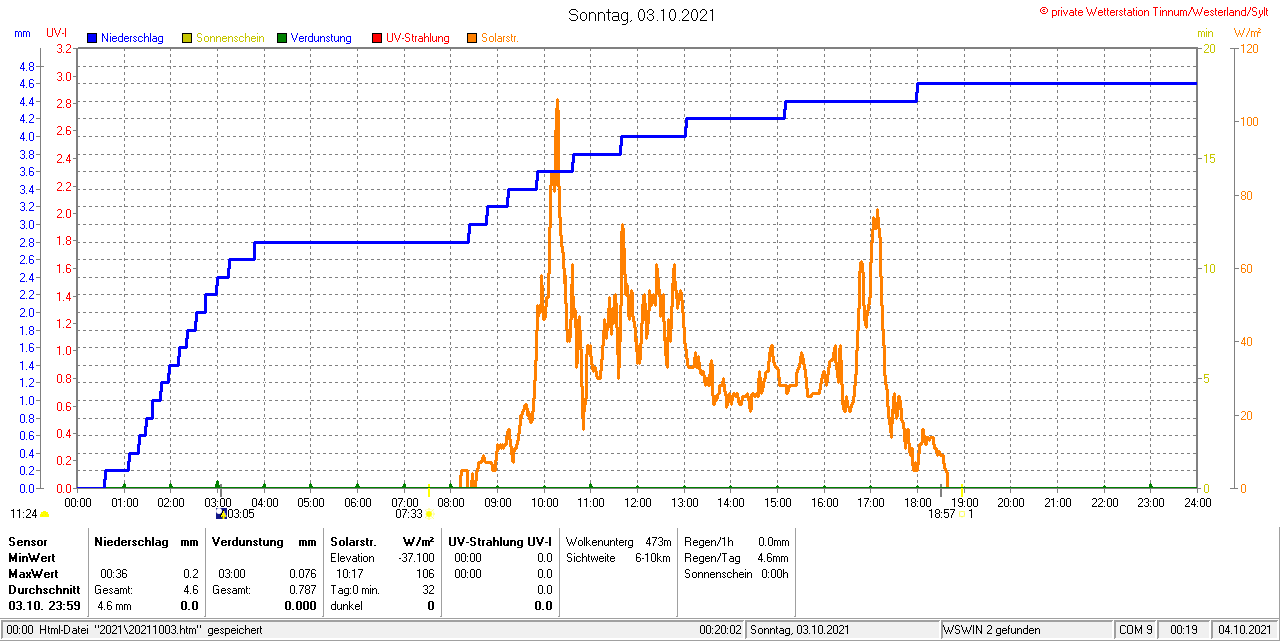This screenshot has height=641, width=1280.
Task: Click the red UV-I axis unit label
Action: (57, 33)
